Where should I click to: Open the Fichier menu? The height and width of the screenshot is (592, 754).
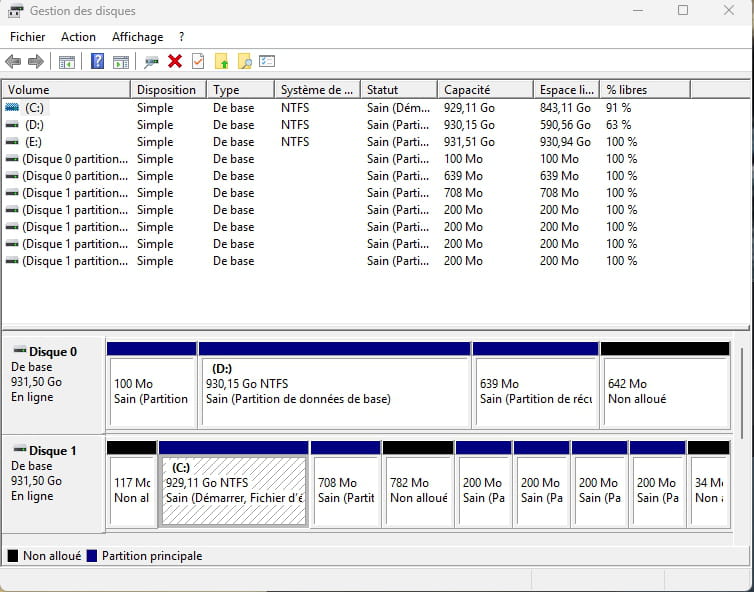(28, 37)
